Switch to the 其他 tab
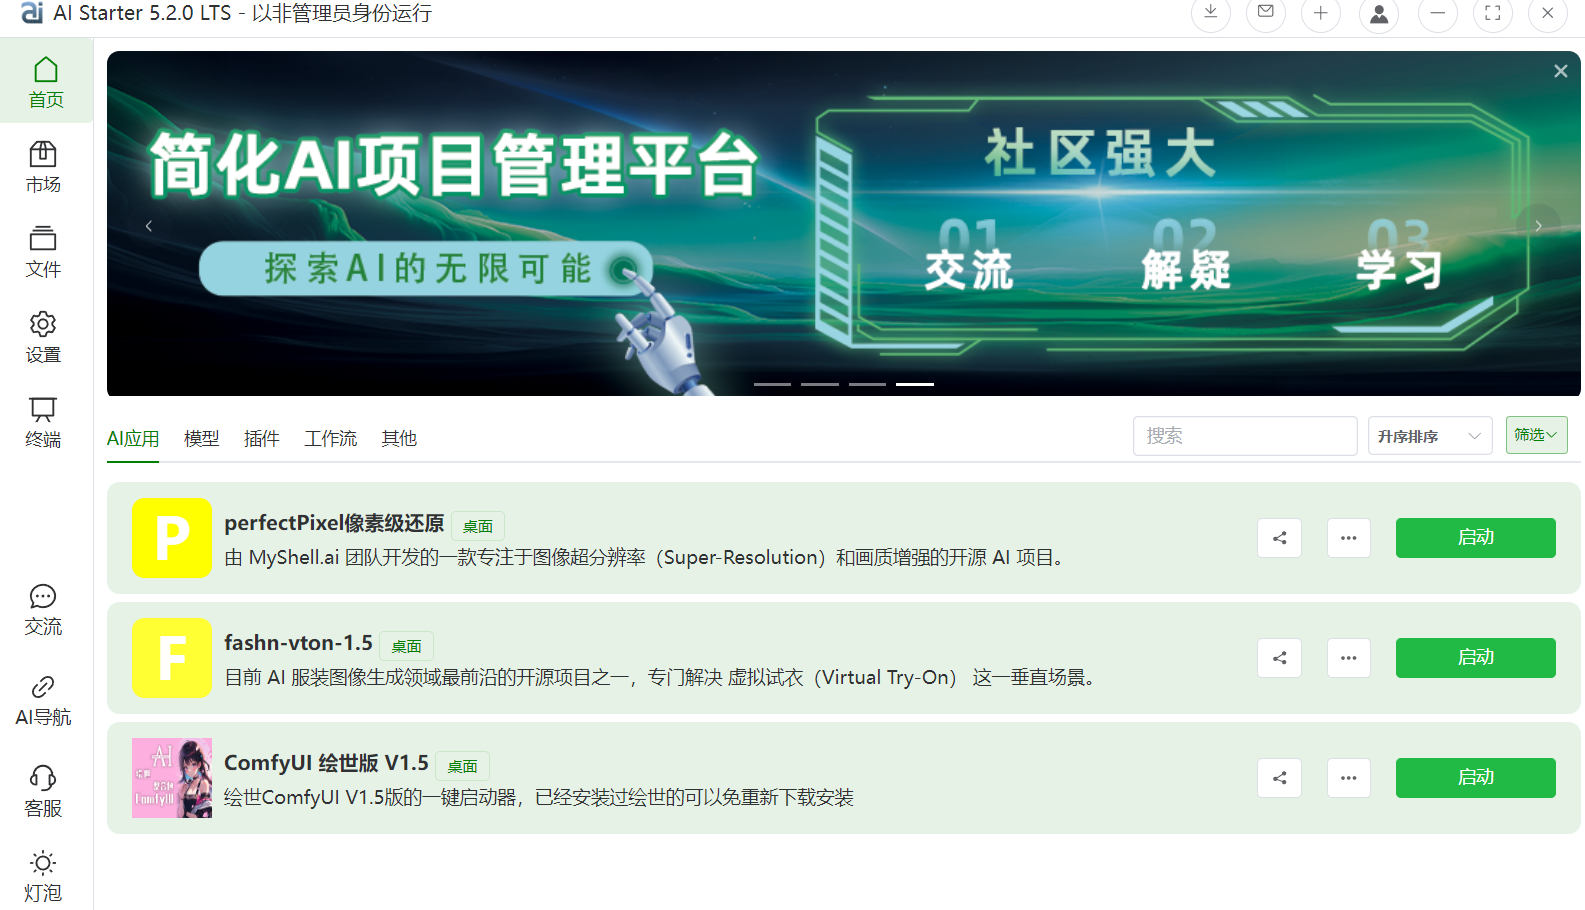Image resolution: width=1585 pixels, height=910 pixels. 399,438
